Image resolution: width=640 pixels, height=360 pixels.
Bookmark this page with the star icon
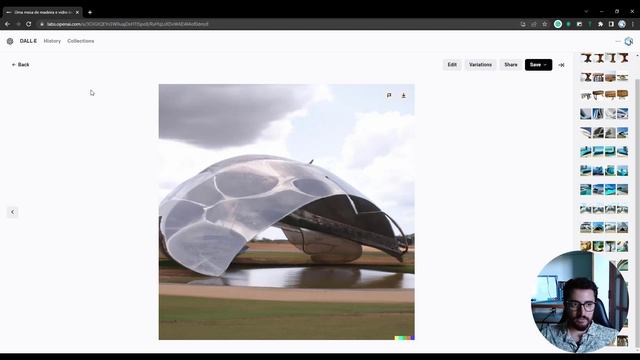tap(544, 24)
